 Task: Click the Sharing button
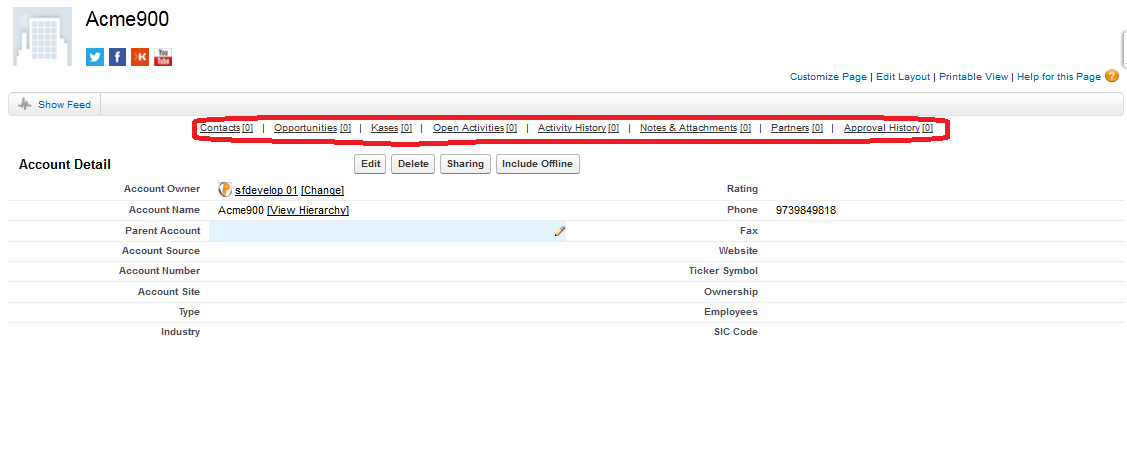click(x=465, y=164)
